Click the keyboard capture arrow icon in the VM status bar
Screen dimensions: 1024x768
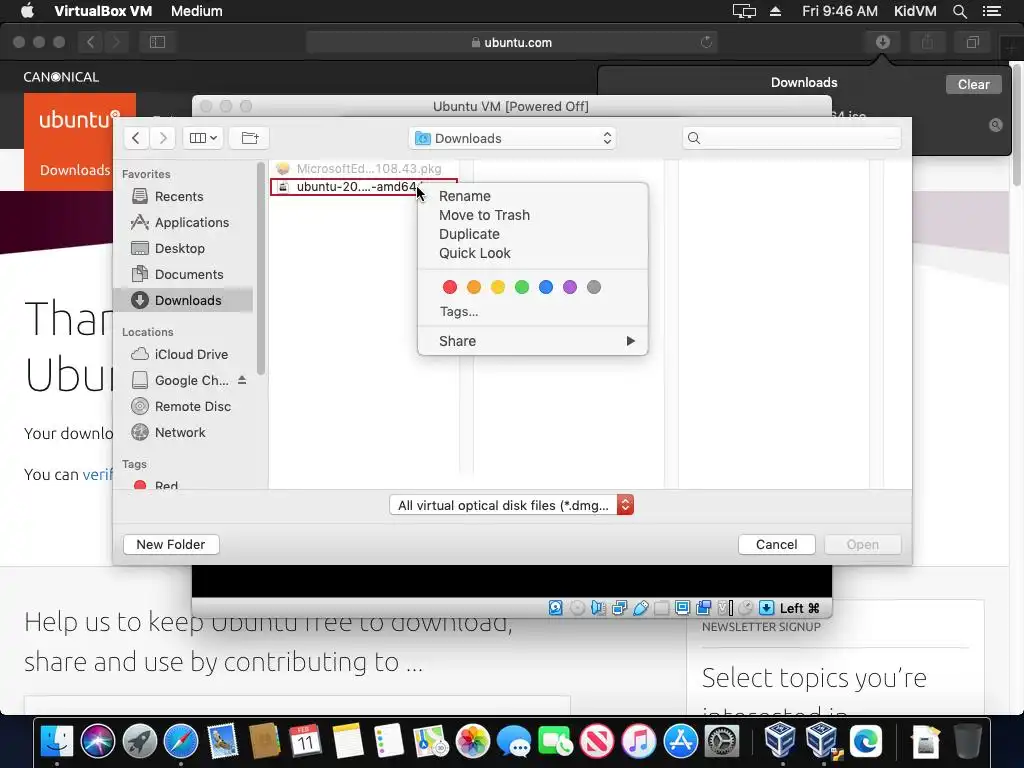(x=767, y=608)
